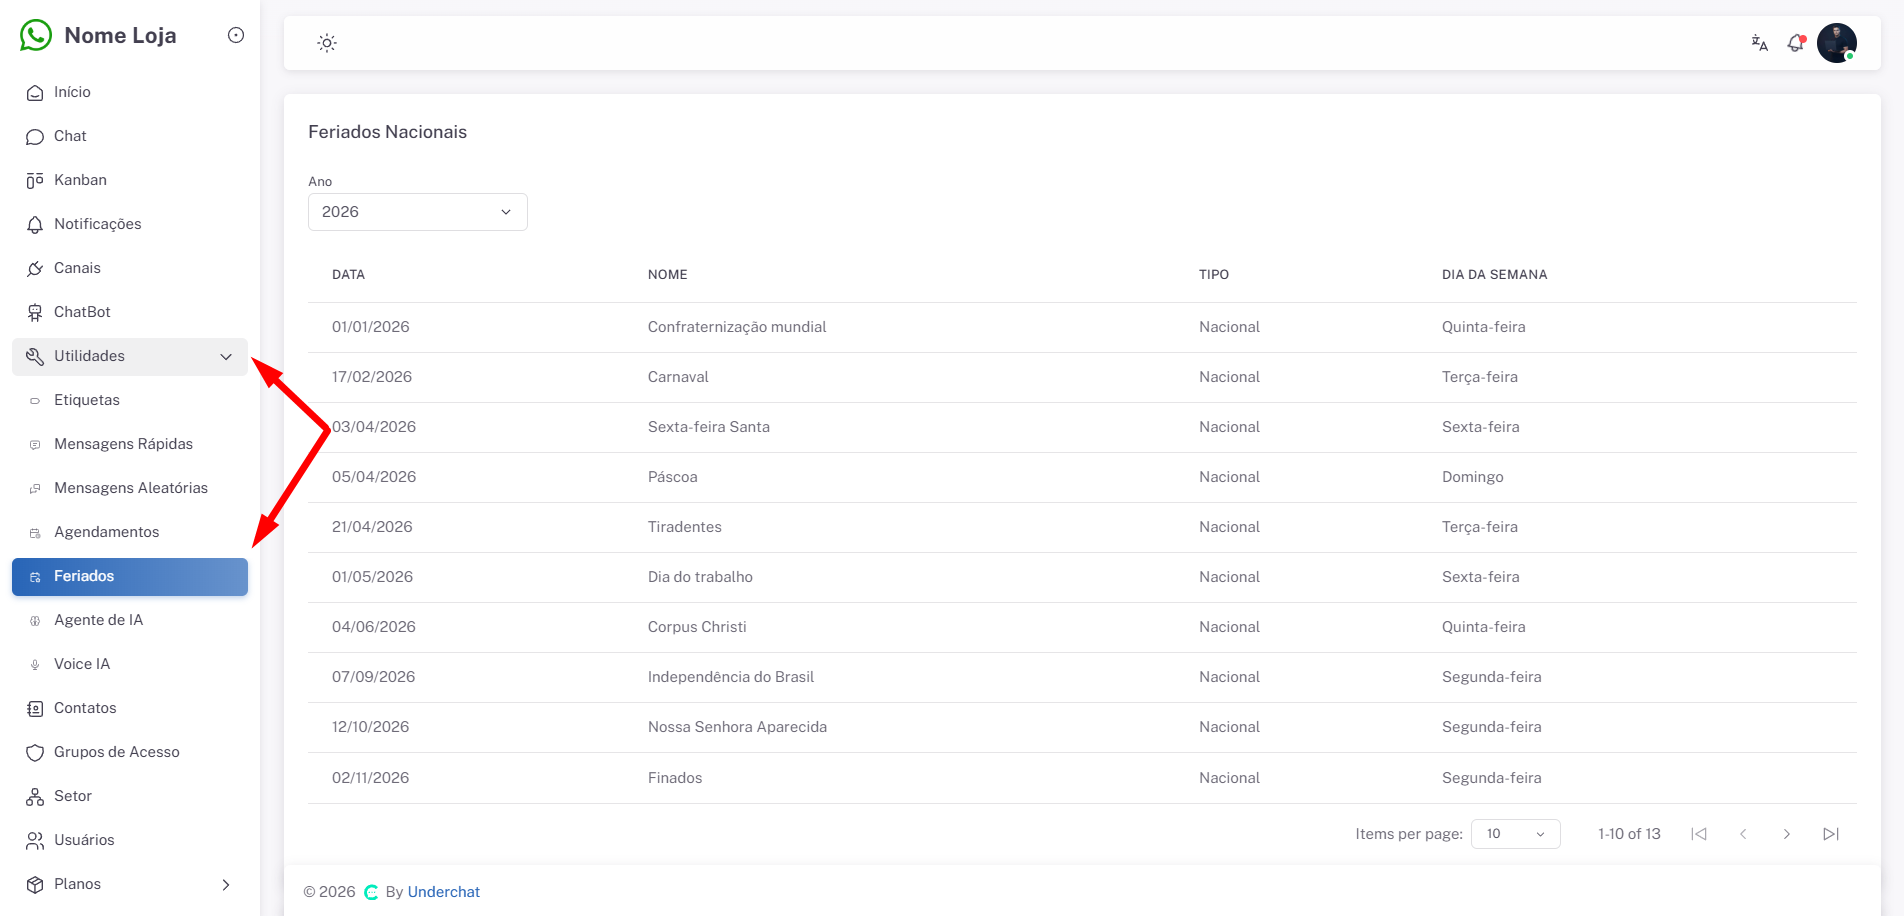Open the Canais menu item

click(x=130, y=268)
